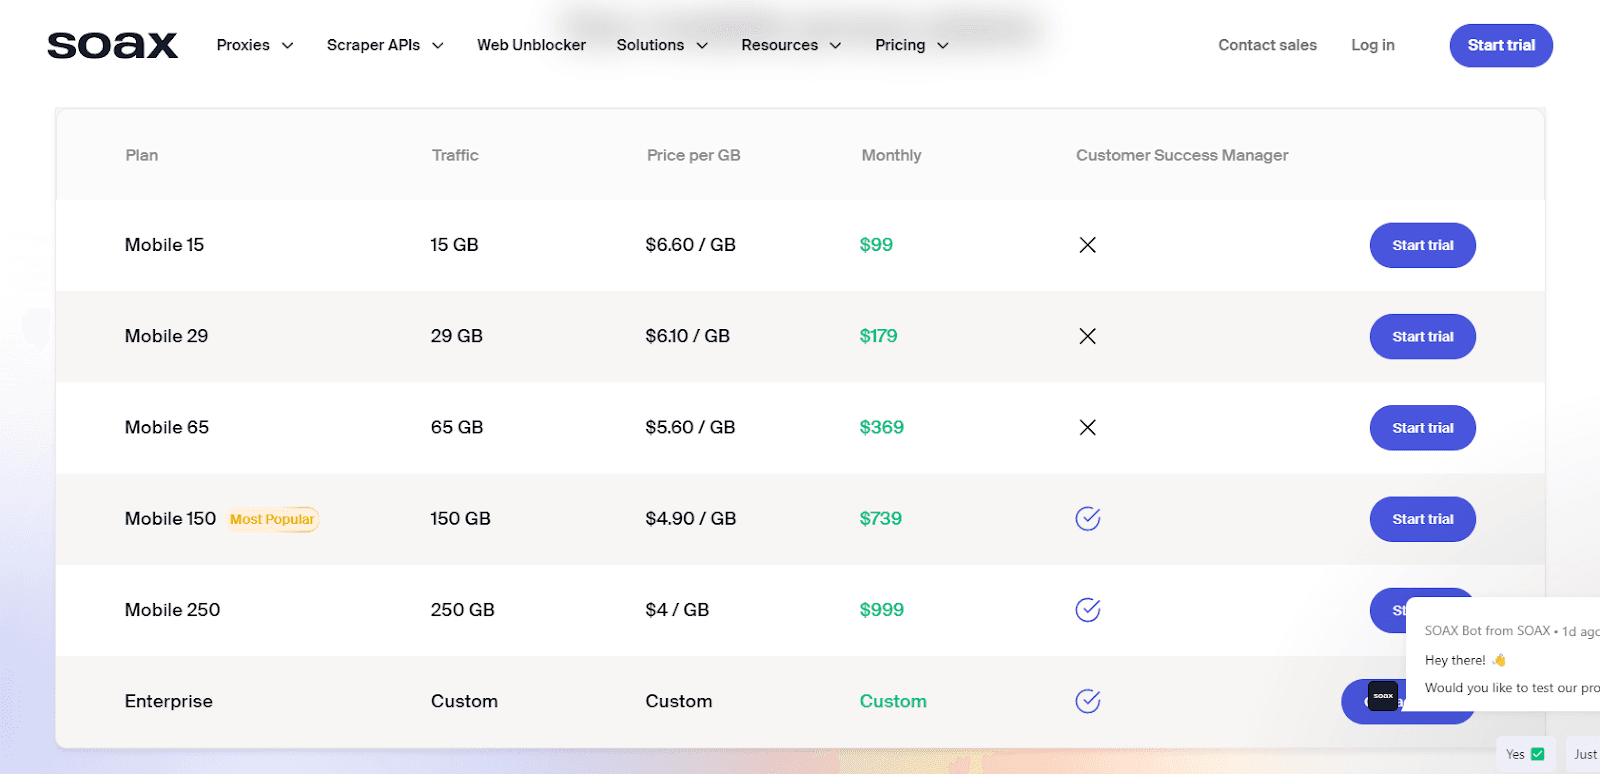Image resolution: width=1600 pixels, height=774 pixels.
Task: Click the $369 monthly price
Action: point(881,427)
